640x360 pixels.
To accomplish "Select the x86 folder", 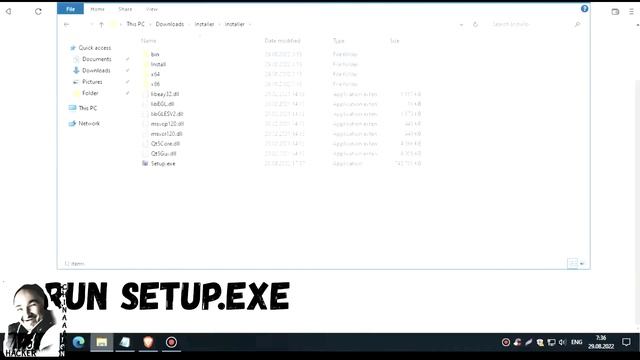I will tap(155, 84).
